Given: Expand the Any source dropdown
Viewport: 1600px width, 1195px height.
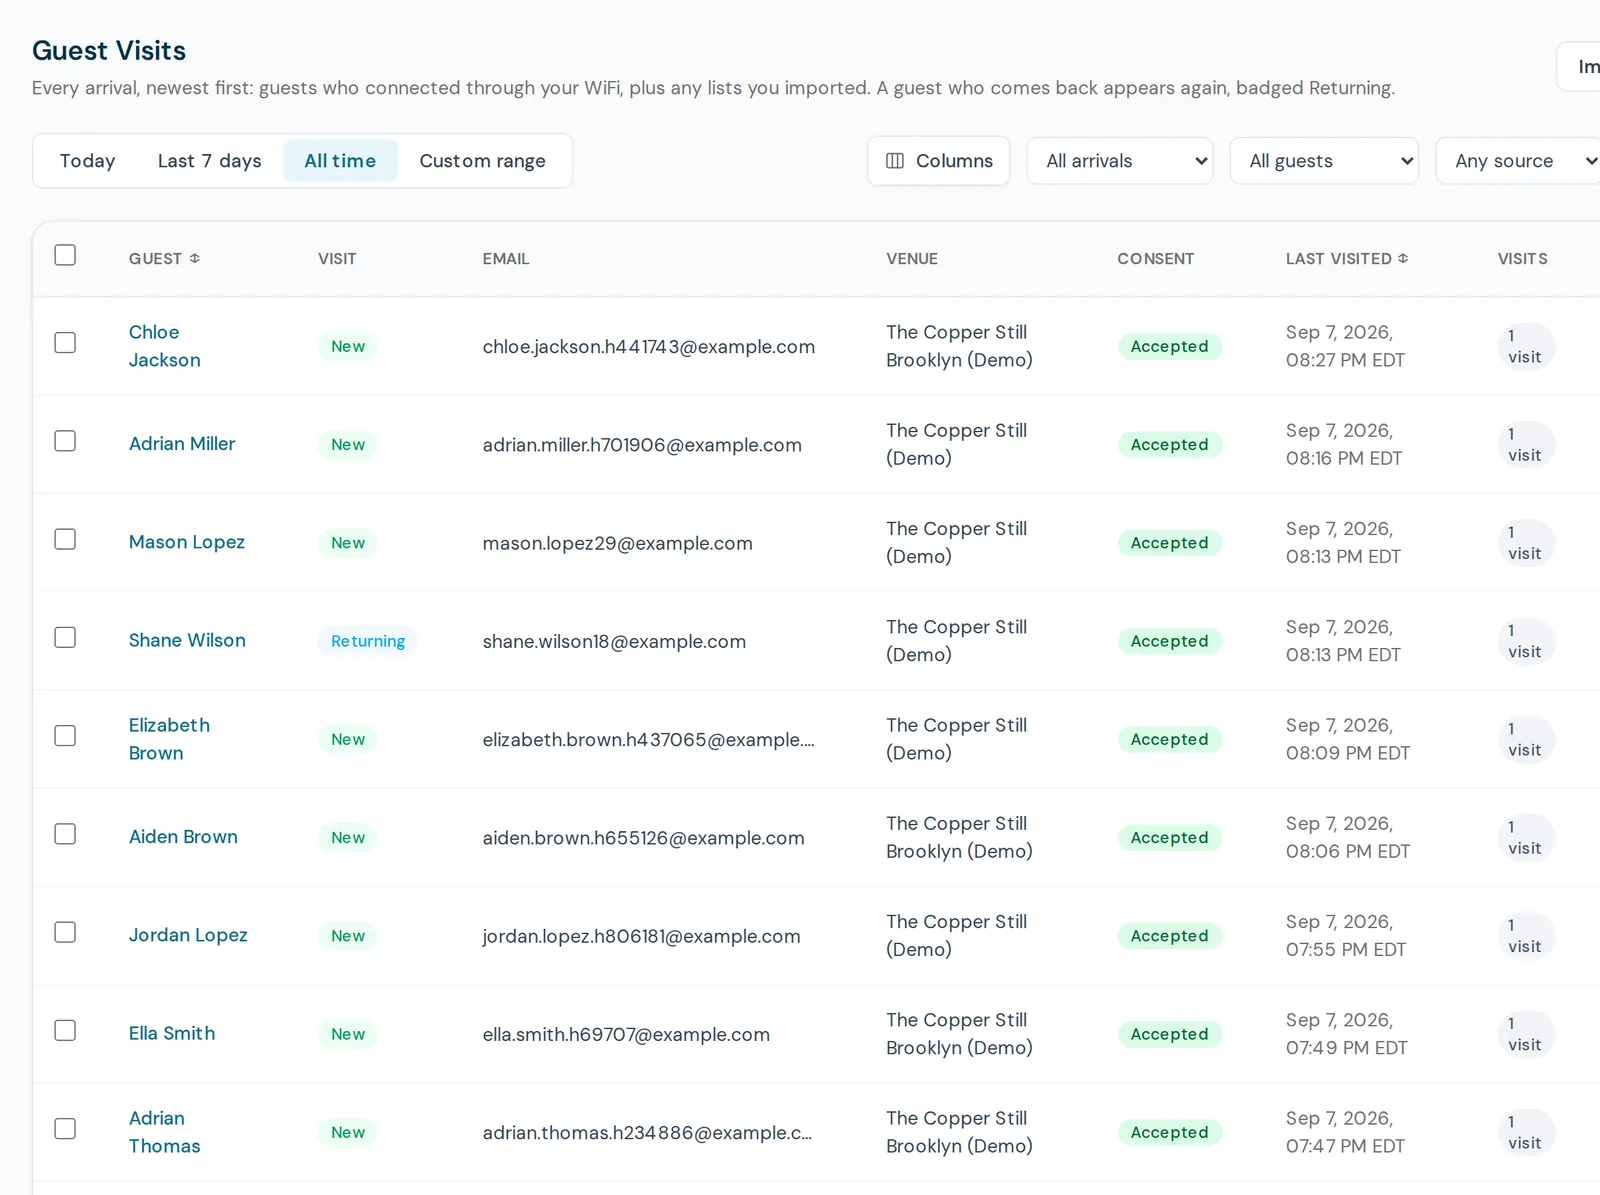Looking at the screenshot, I should pos(1520,161).
